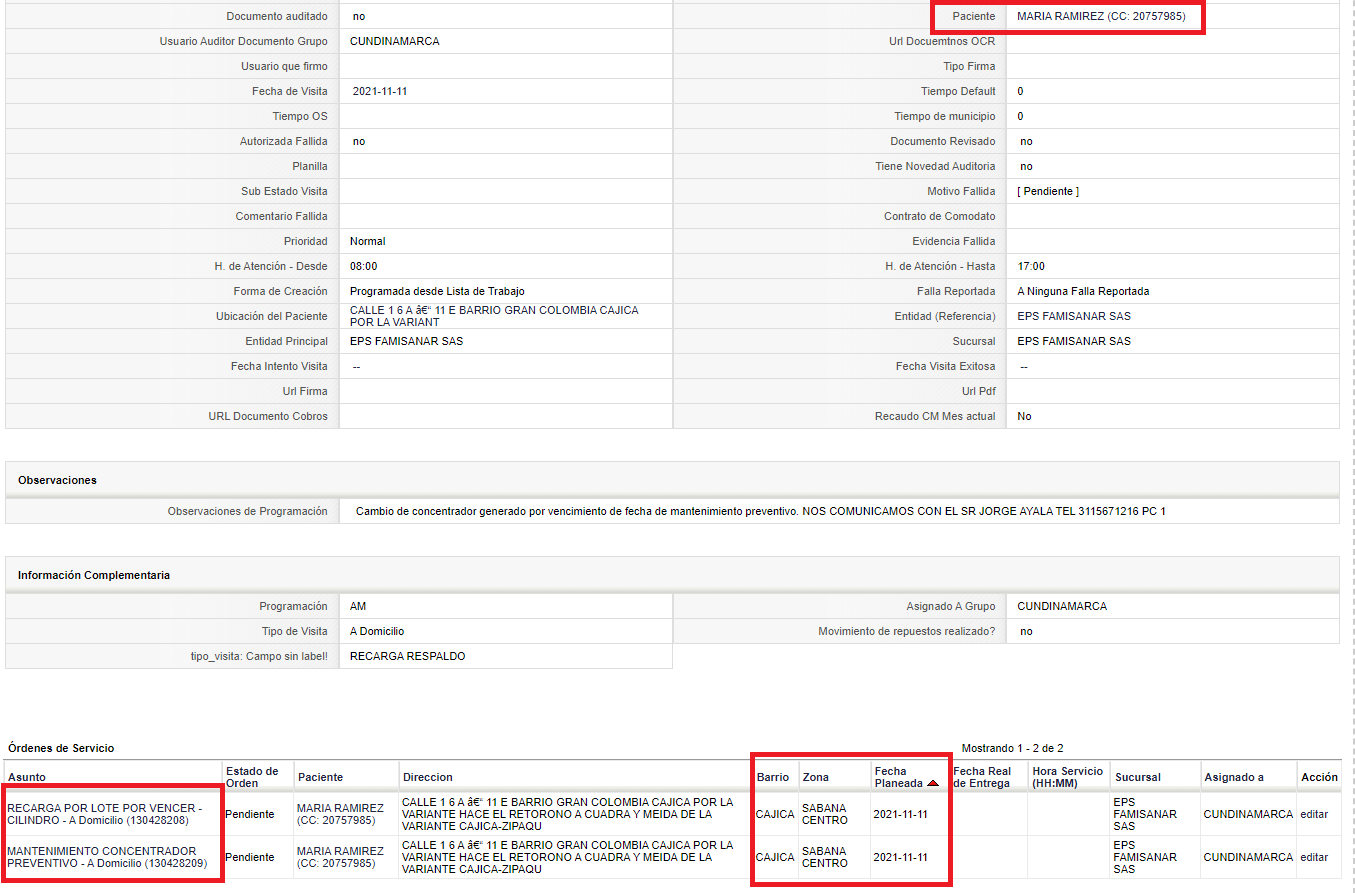Click the Entidad (Referencia) value EPS FAMISANAR SAS
This screenshot has height=893, width=1355.
click(1074, 316)
